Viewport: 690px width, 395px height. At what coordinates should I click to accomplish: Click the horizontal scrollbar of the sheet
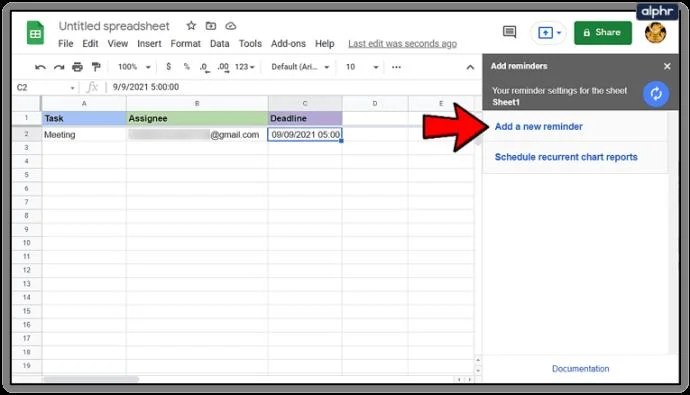click(x=91, y=379)
